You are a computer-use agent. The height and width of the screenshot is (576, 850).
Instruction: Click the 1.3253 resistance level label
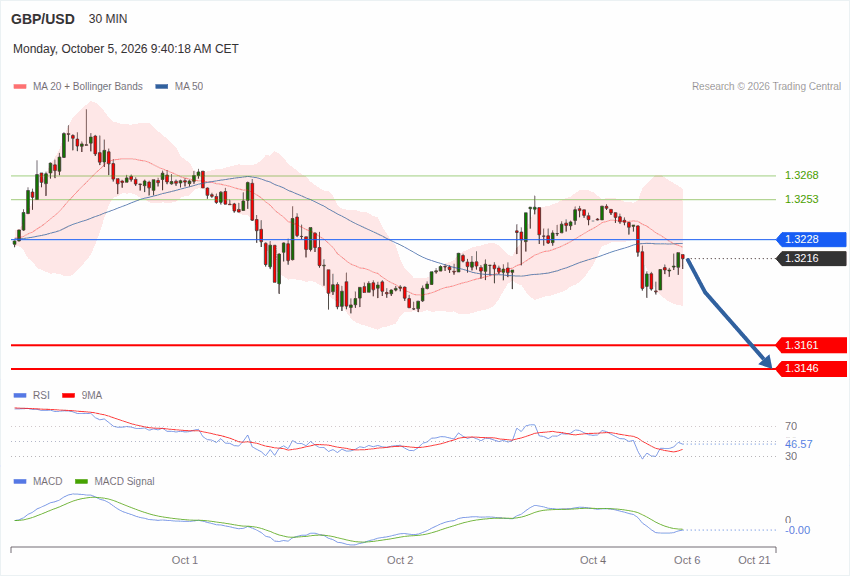point(802,199)
